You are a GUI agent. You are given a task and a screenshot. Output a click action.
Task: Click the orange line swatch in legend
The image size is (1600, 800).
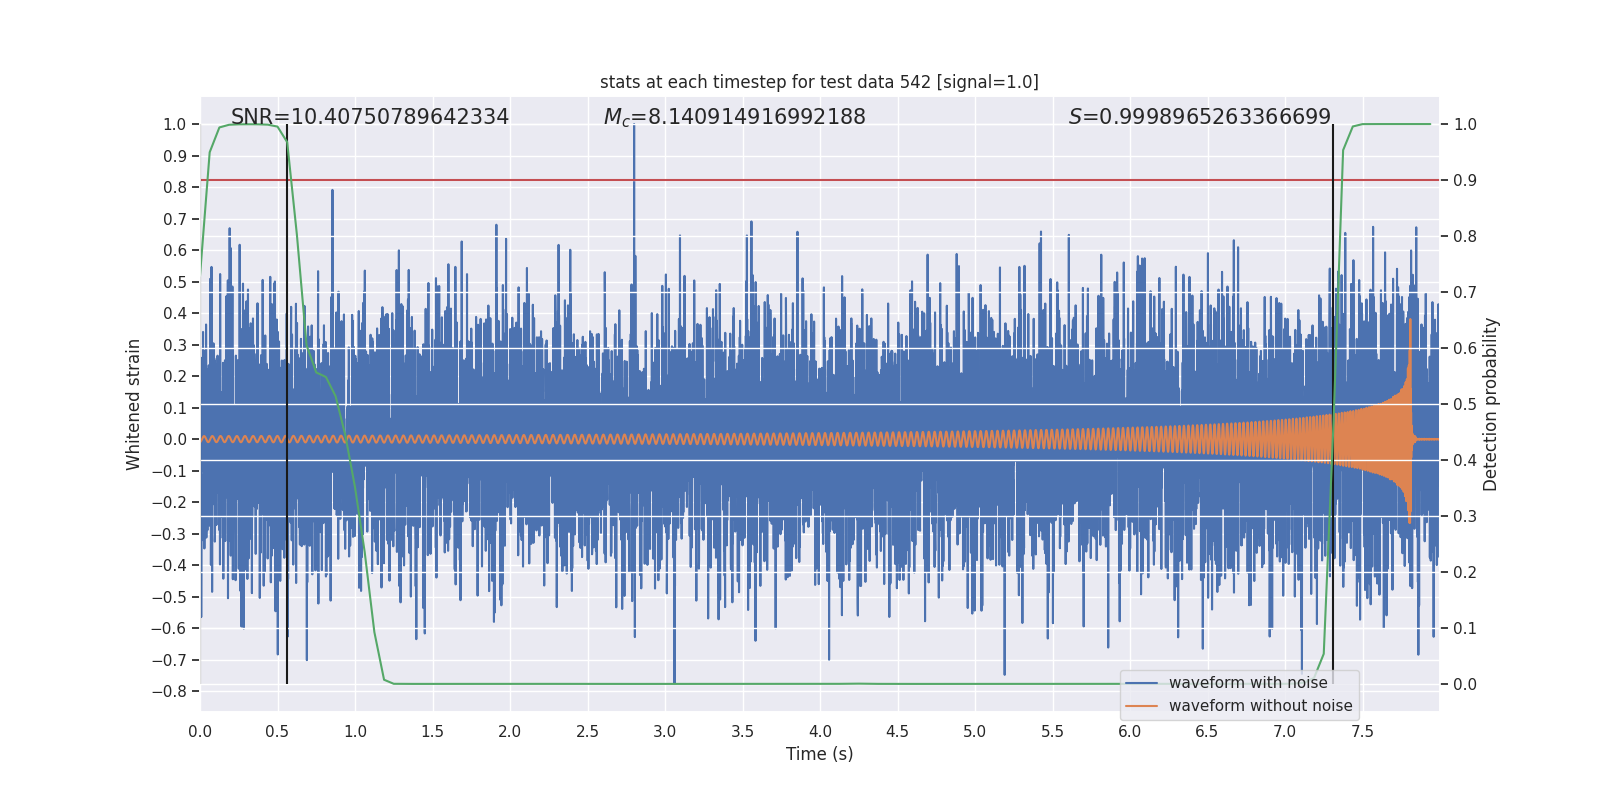point(1142,706)
